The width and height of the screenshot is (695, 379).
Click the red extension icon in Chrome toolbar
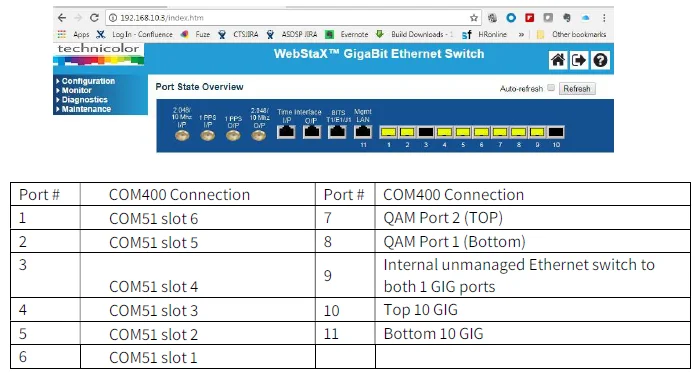tap(530, 18)
